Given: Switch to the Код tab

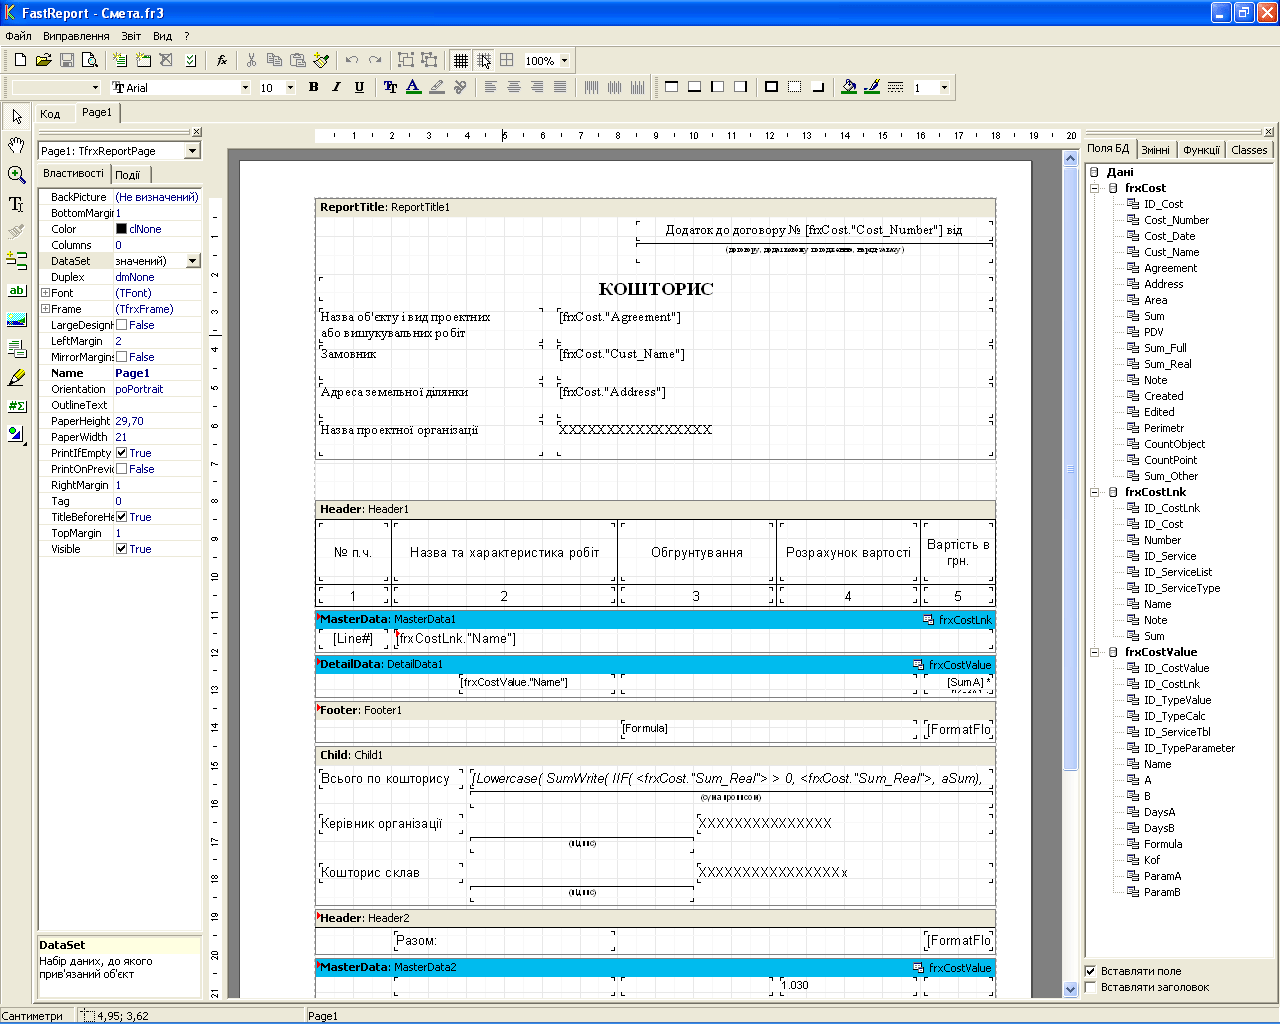Looking at the screenshot, I should (x=50, y=114).
